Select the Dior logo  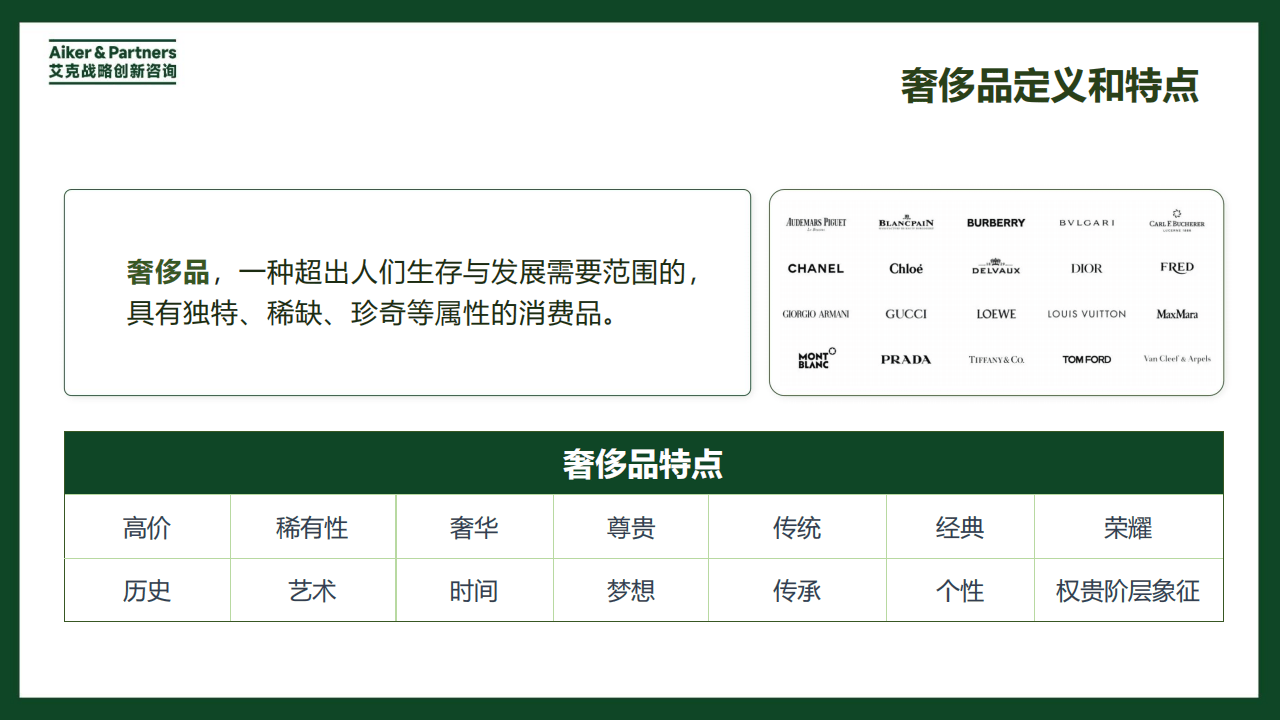(x=1086, y=269)
